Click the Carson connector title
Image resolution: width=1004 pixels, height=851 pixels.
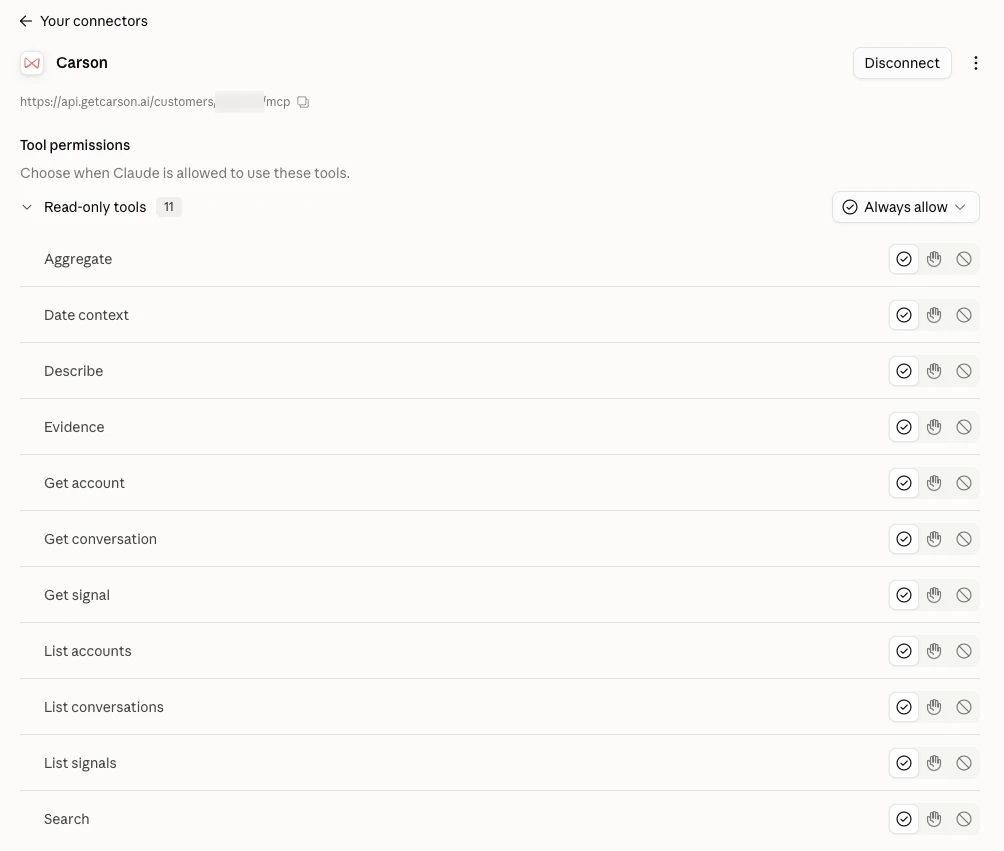click(82, 63)
